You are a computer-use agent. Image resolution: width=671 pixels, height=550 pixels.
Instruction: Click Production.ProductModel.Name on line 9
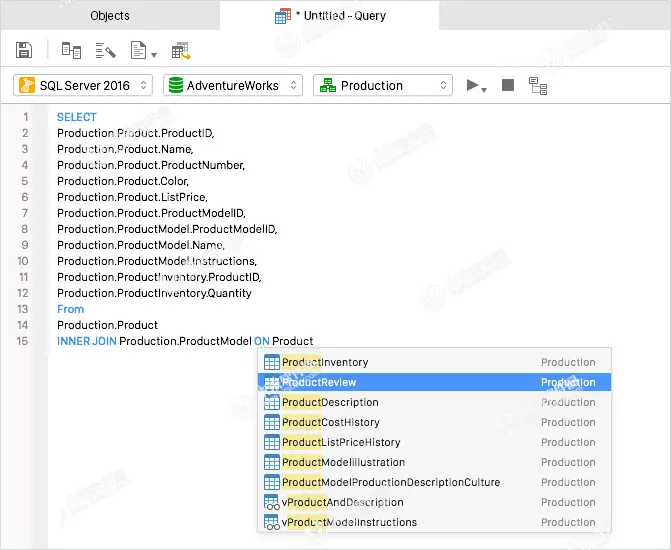(x=141, y=245)
